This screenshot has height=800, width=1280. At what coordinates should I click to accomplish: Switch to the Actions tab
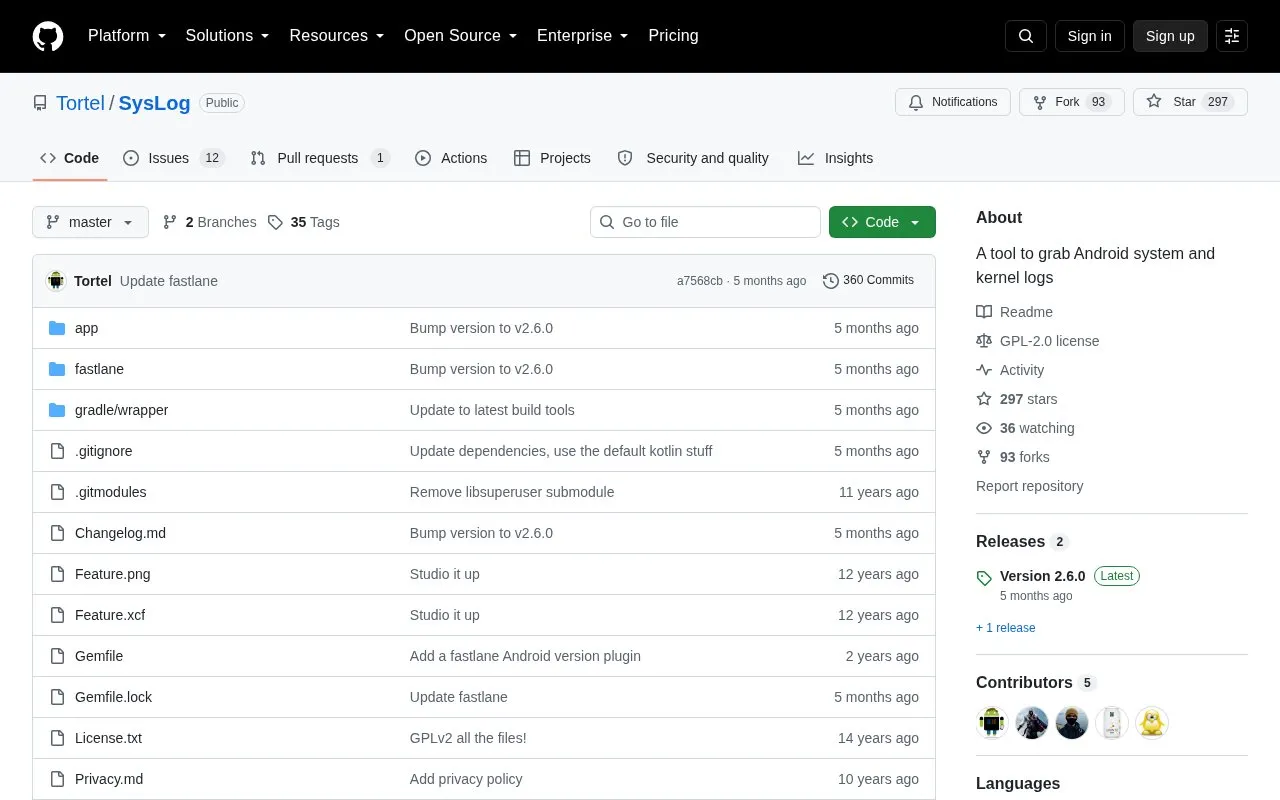click(451, 158)
